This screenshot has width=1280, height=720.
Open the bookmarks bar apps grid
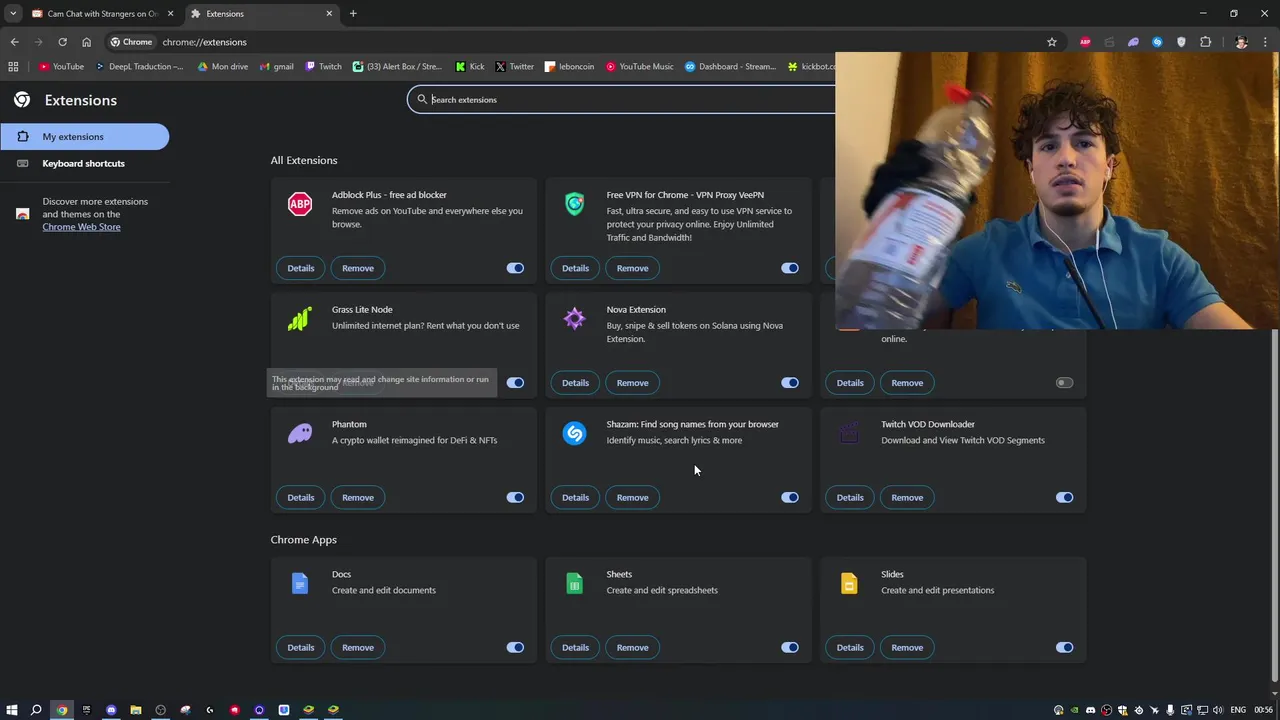point(13,67)
